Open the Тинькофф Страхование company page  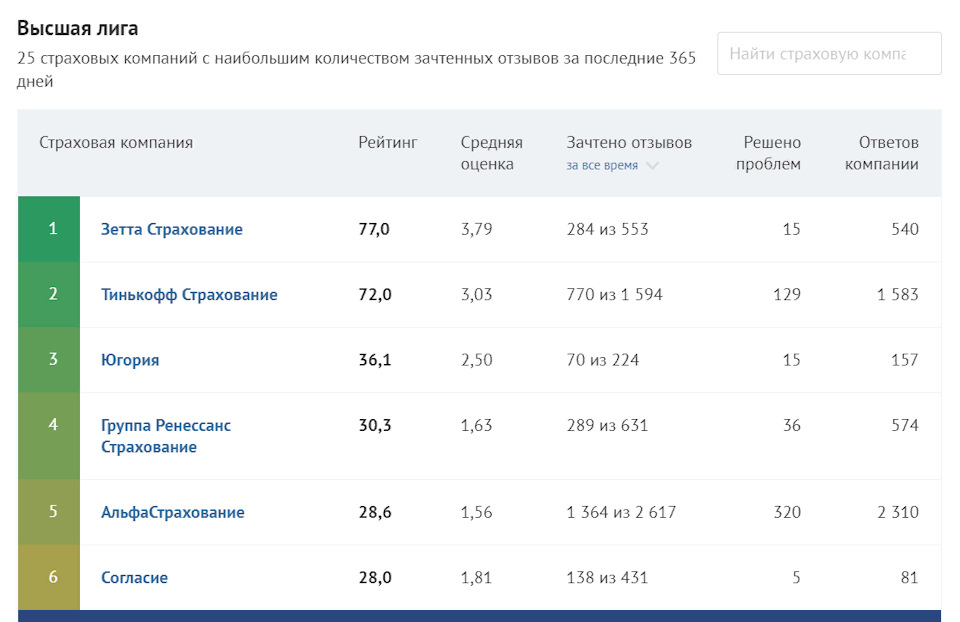[189, 294]
